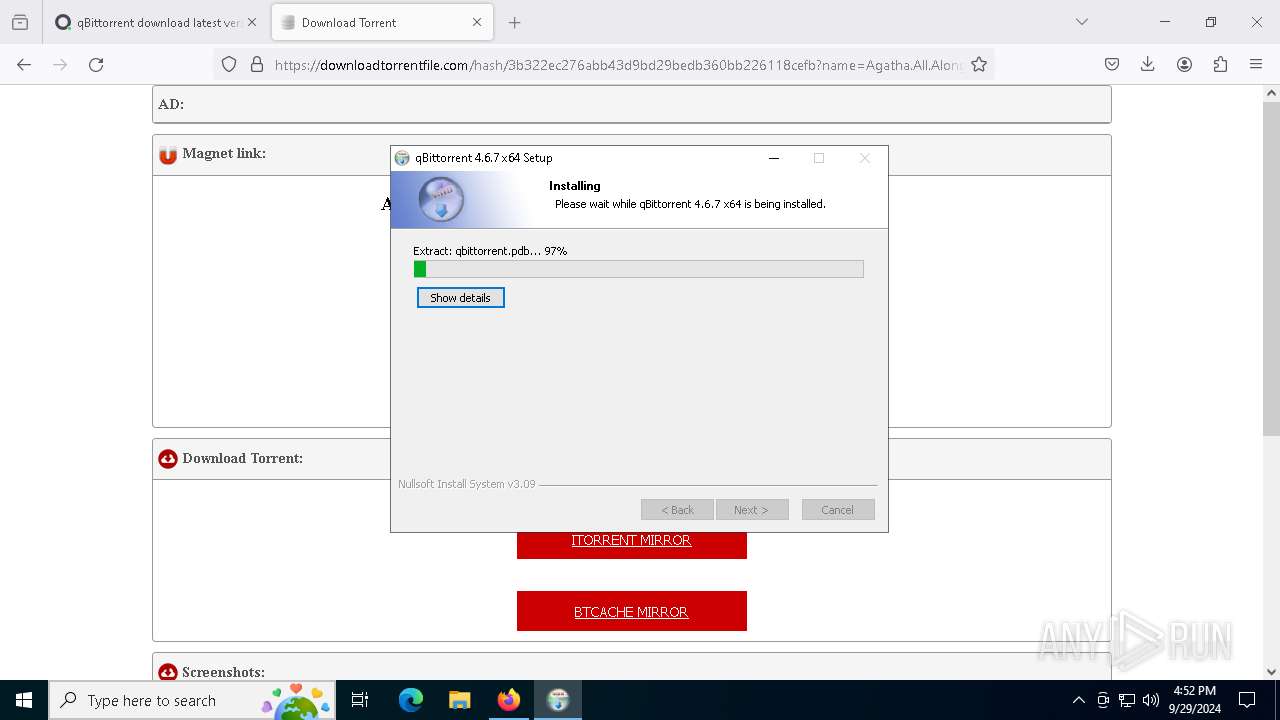Close the qBittorrent download tab
The image size is (1280, 720).
[x=251, y=22]
